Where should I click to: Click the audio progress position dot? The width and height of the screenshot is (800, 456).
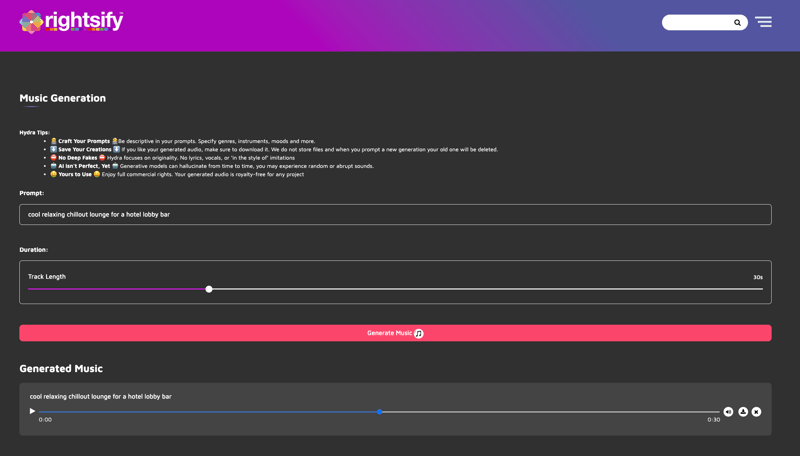(x=380, y=412)
